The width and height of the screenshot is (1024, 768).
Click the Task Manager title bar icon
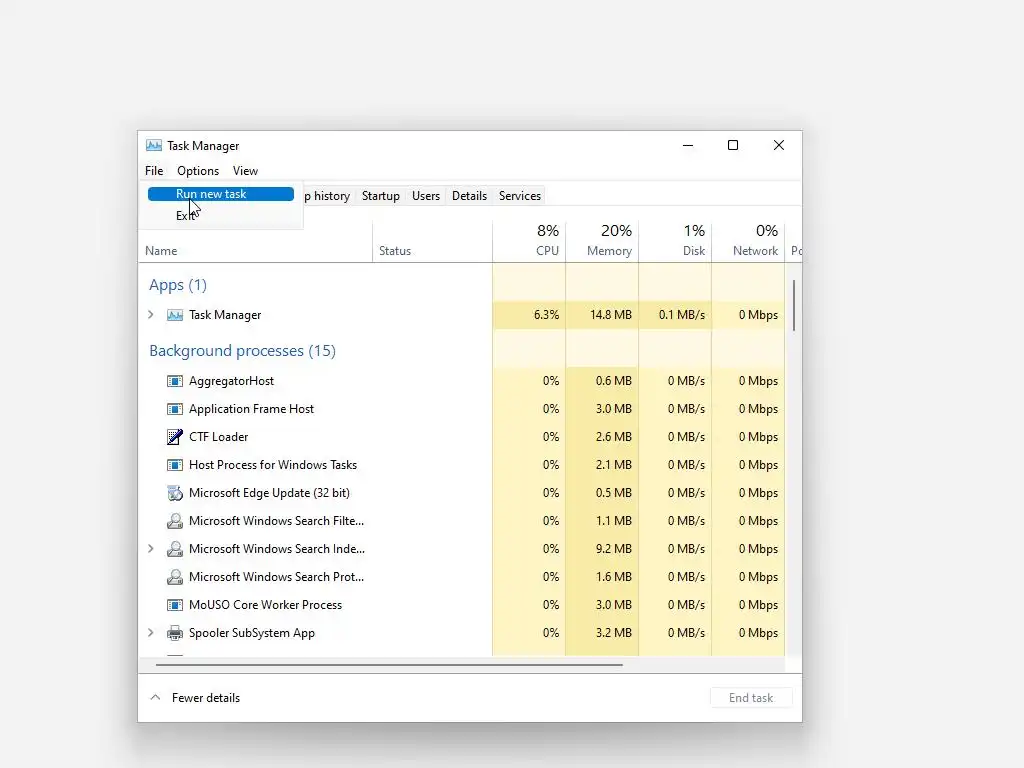click(153, 145)
